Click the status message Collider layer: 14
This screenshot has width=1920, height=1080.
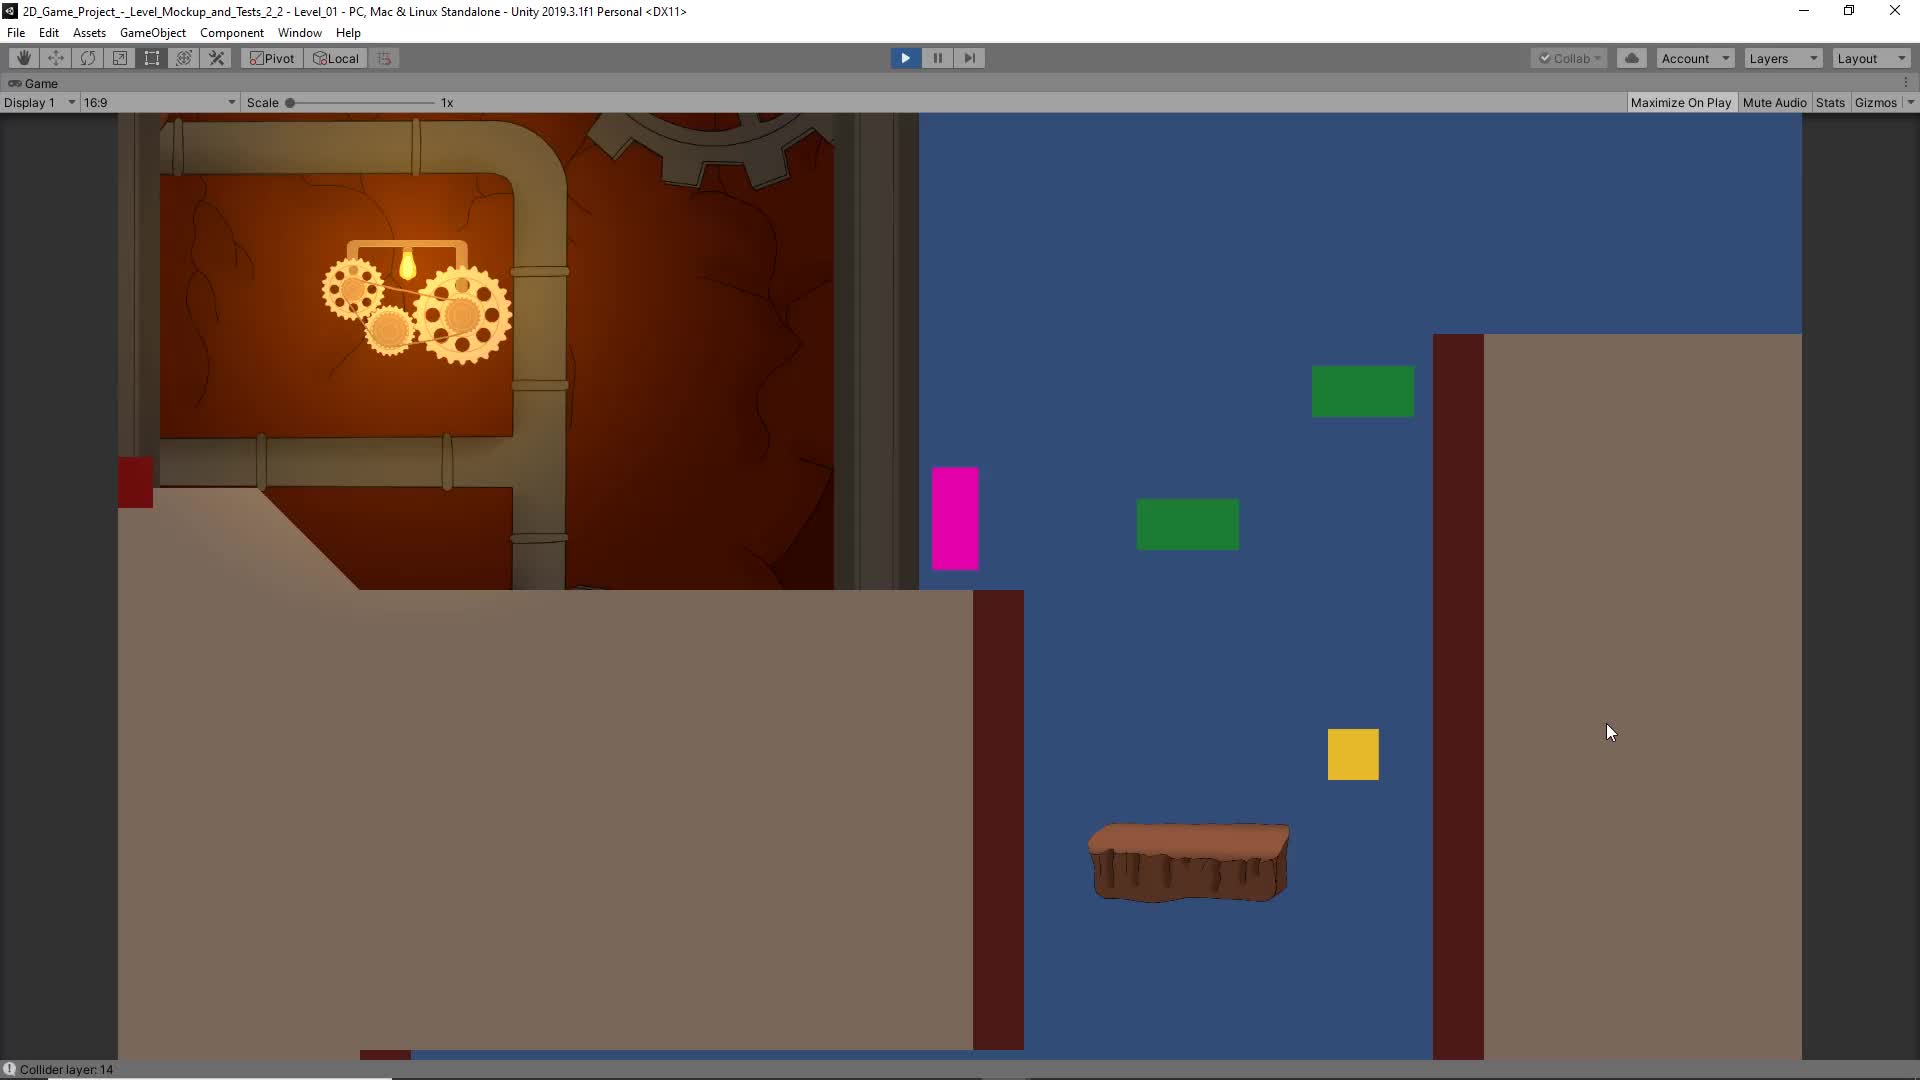67,1069
